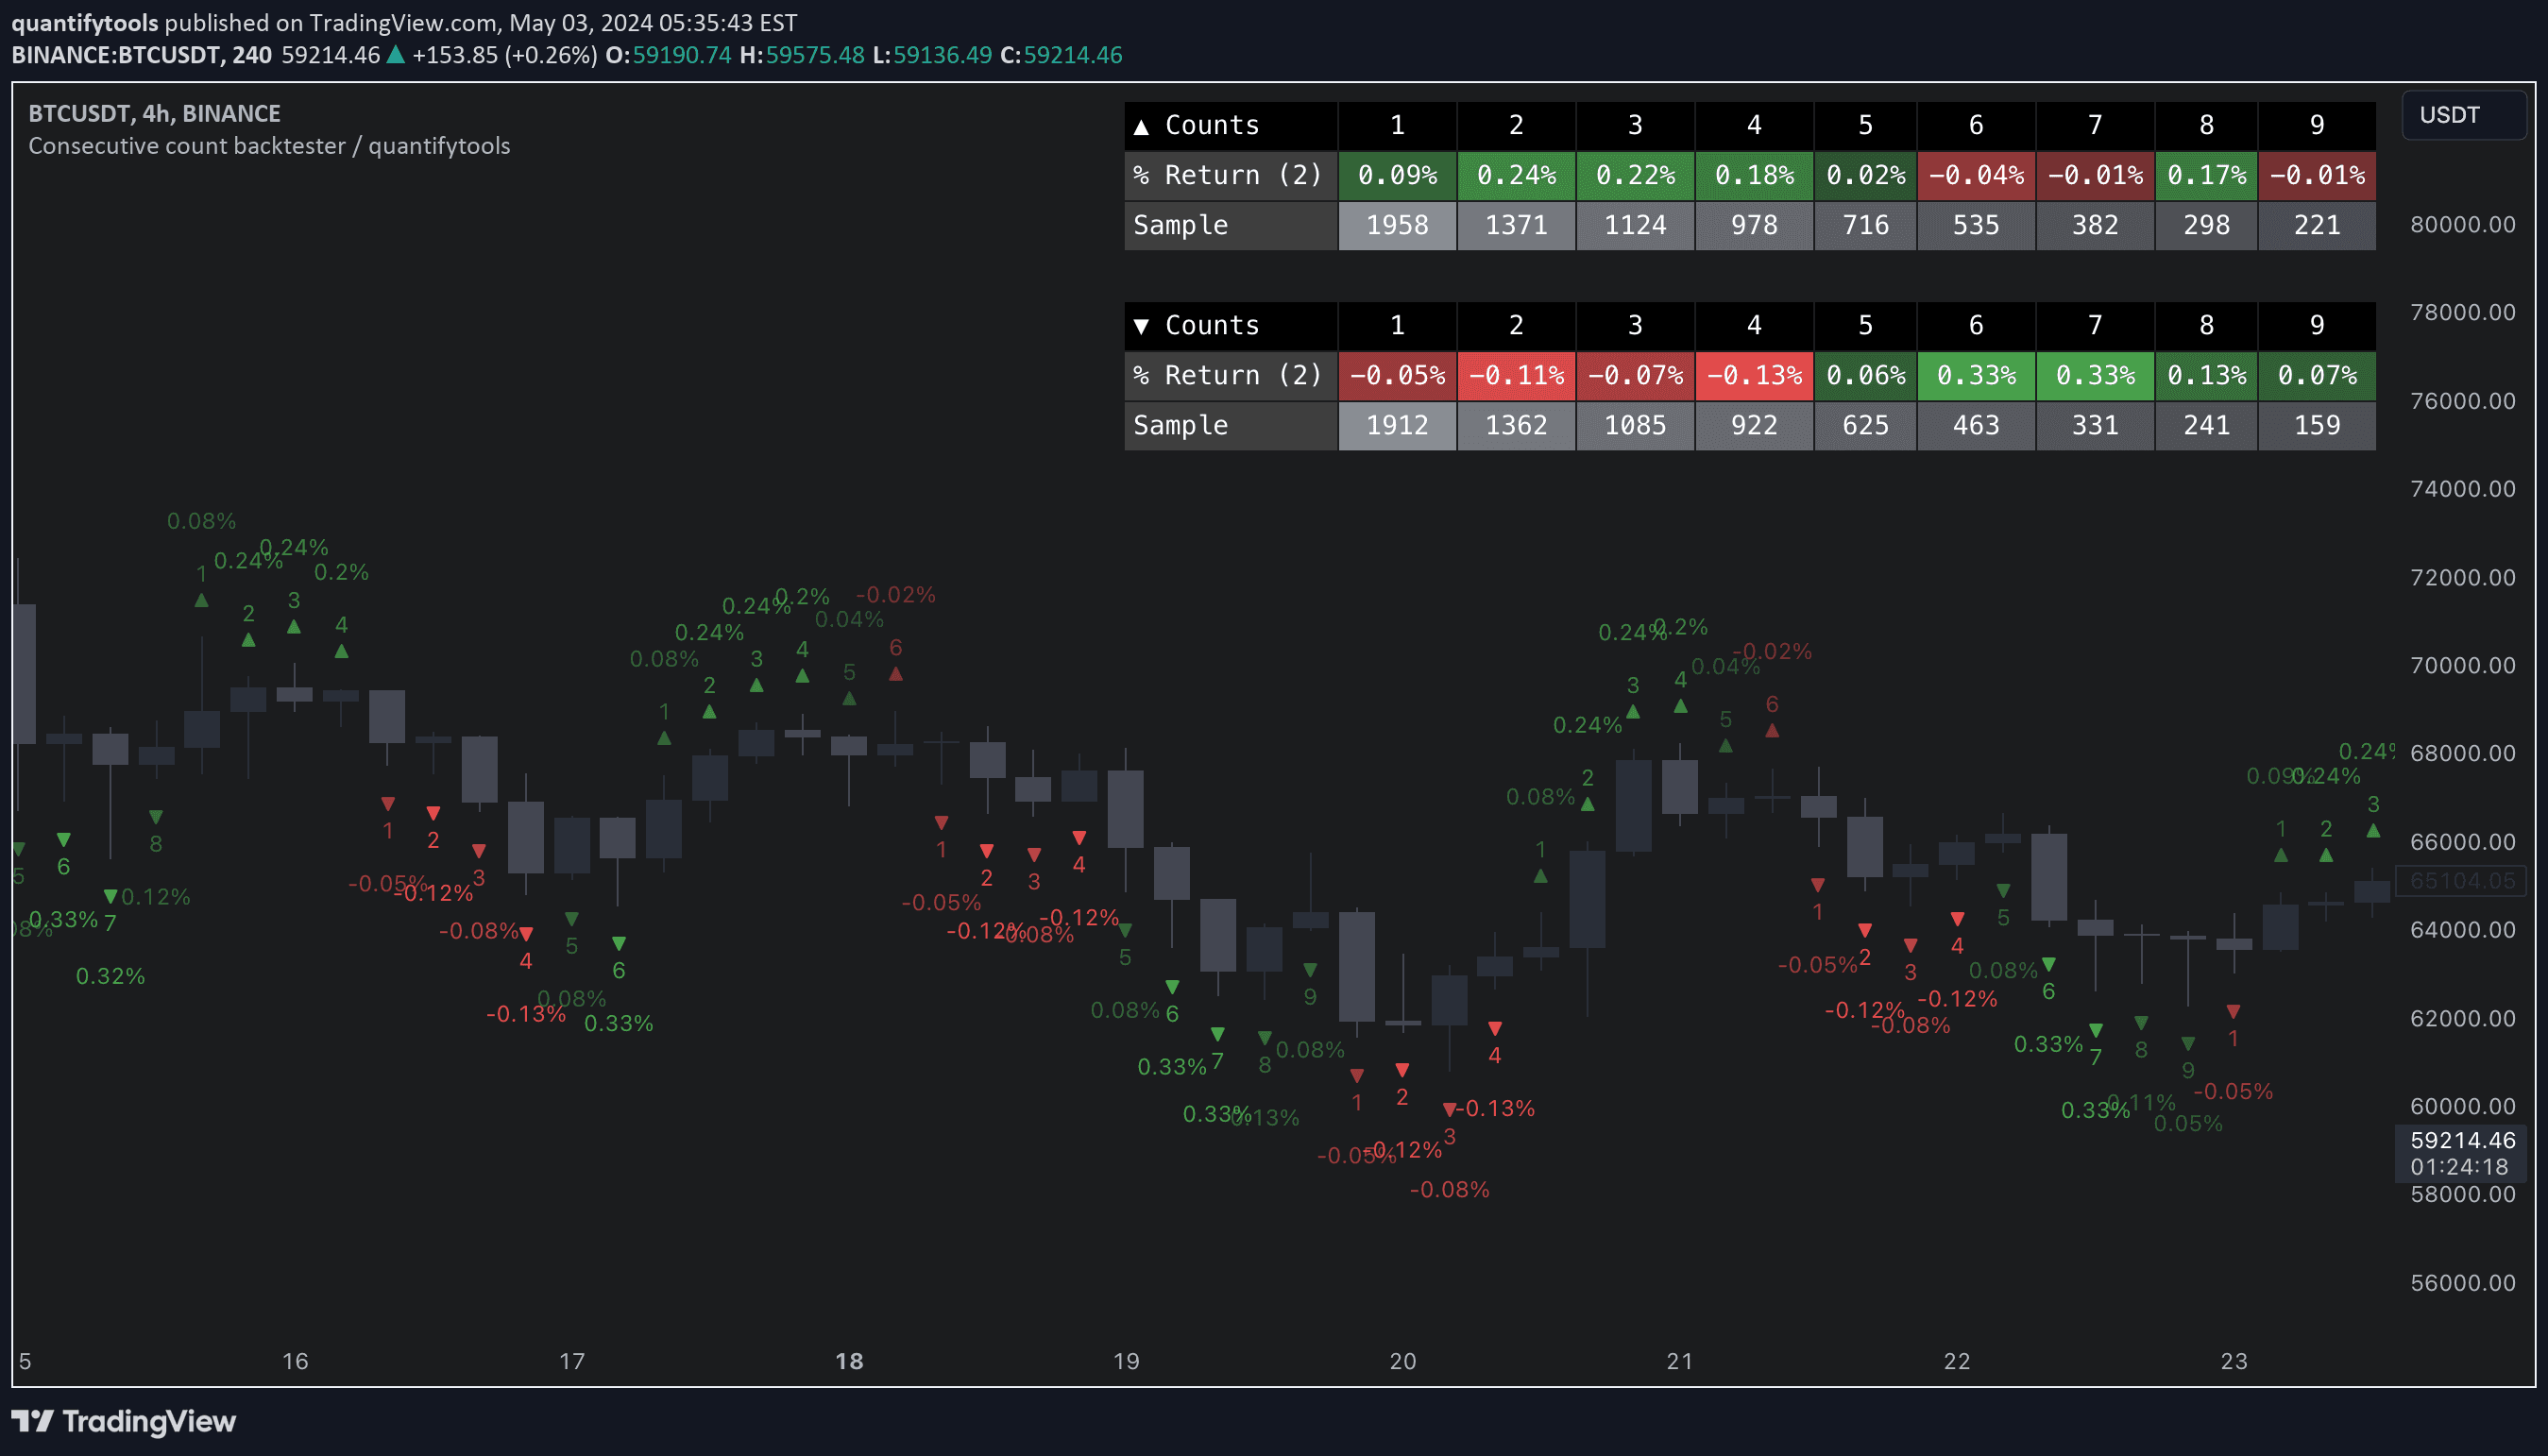Click the 0.24% return cell for up count 2
This screenshot has height=1456, width=2548.
click(x=1516, y=176)
